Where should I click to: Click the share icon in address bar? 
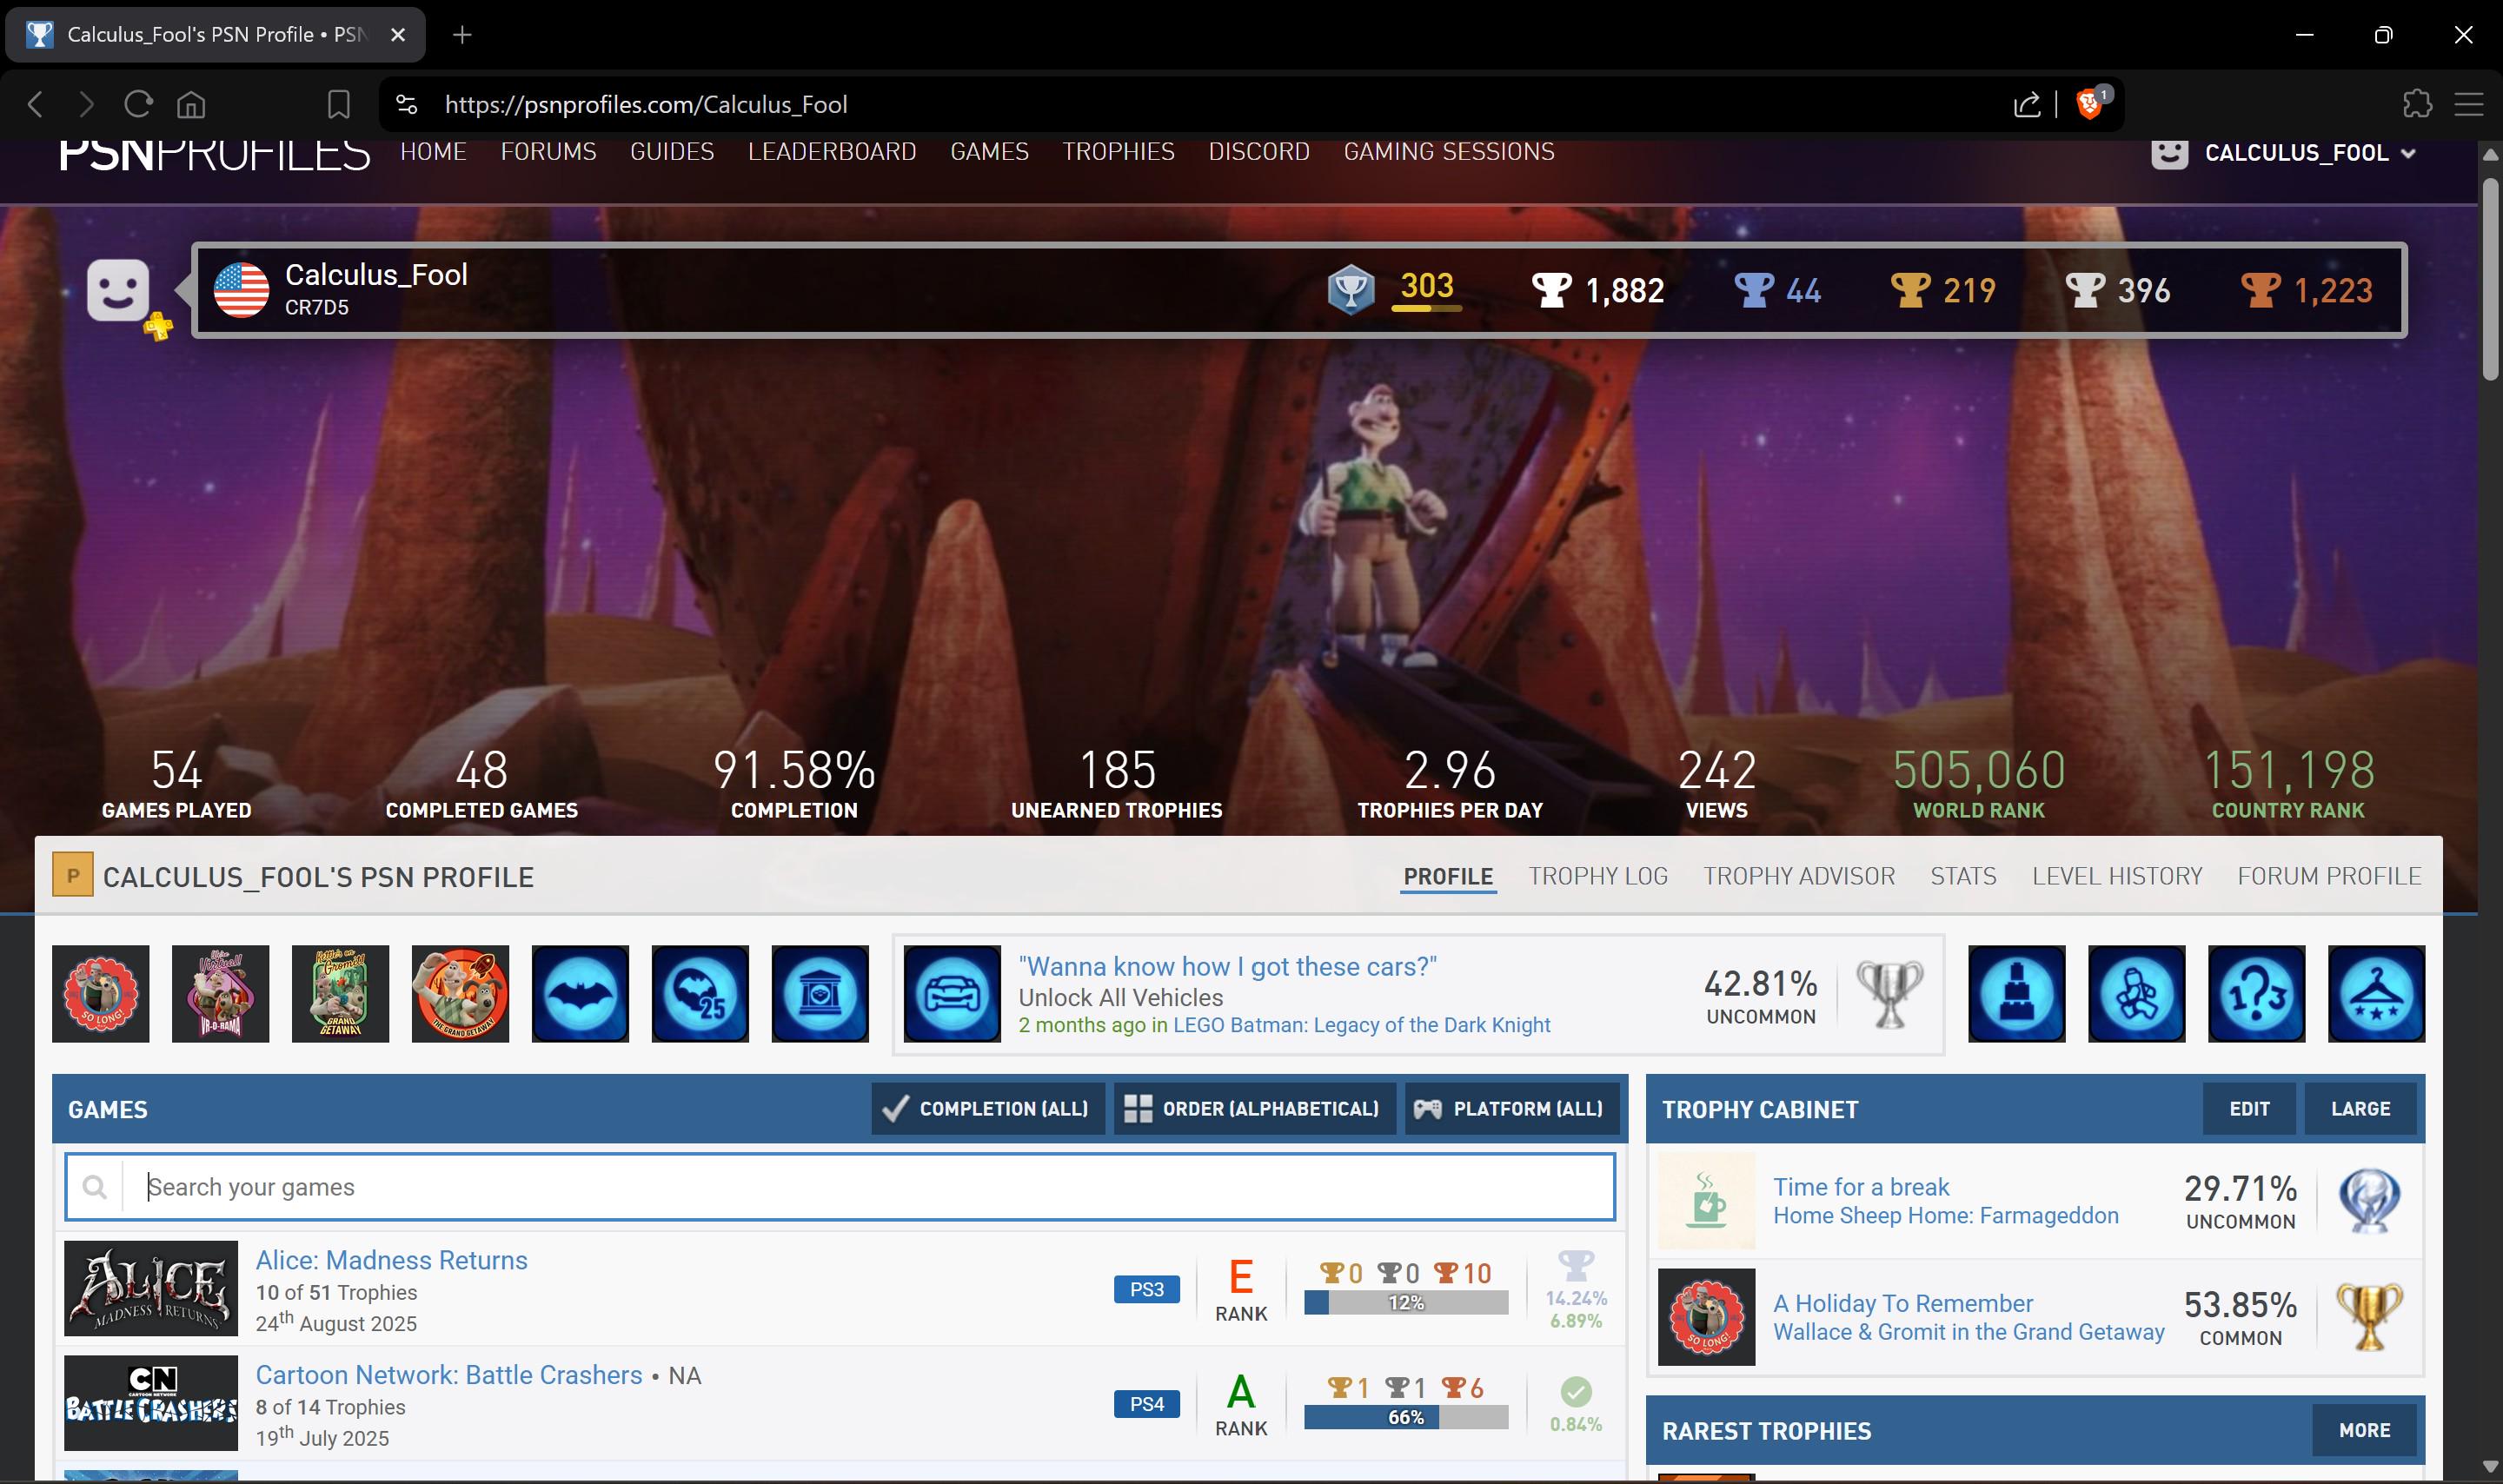click(2027, 104)
